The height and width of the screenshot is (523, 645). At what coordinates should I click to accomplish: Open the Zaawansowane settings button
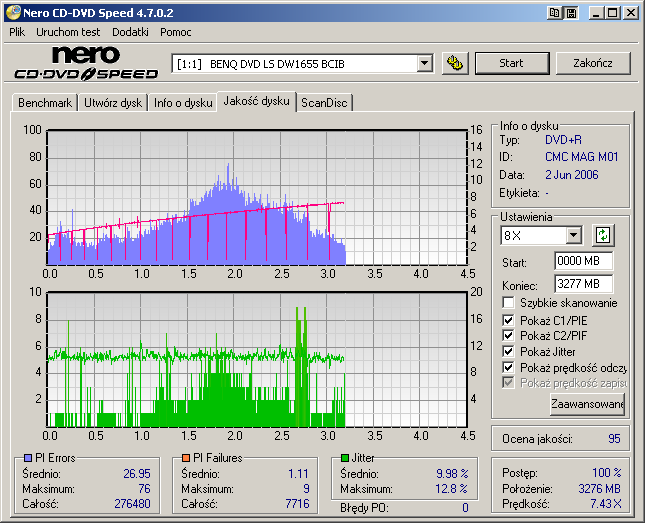587,404
